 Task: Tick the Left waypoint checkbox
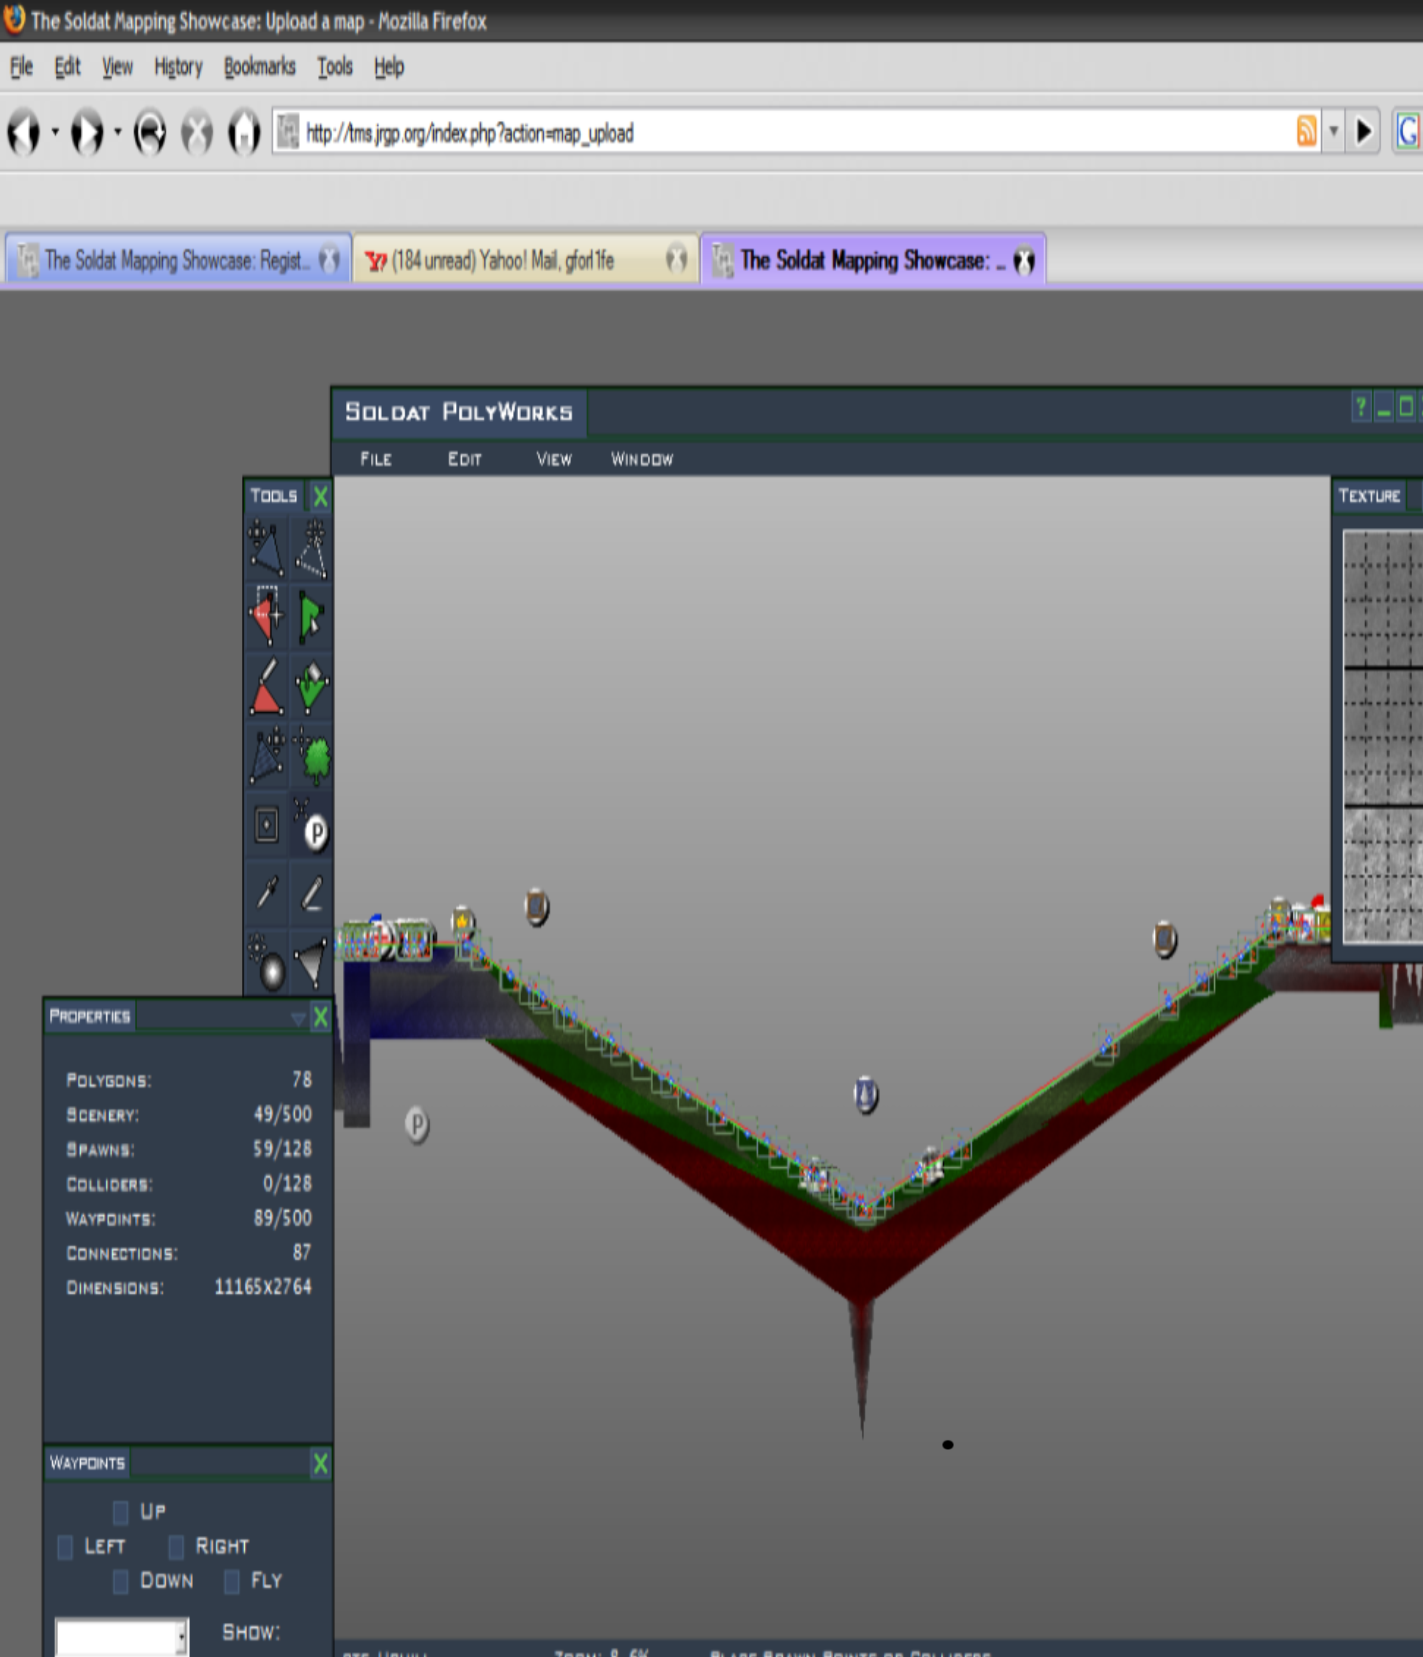[x=66, y=1547]
